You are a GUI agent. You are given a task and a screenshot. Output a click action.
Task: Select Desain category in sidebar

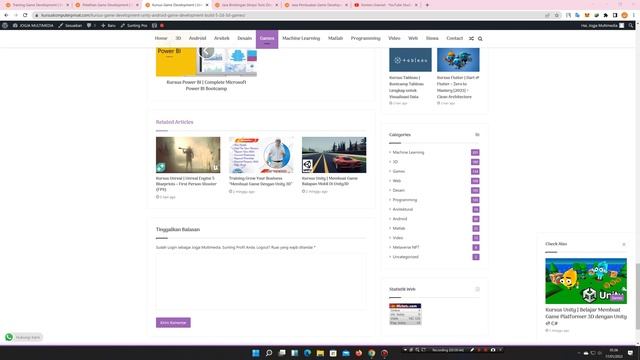398,190
